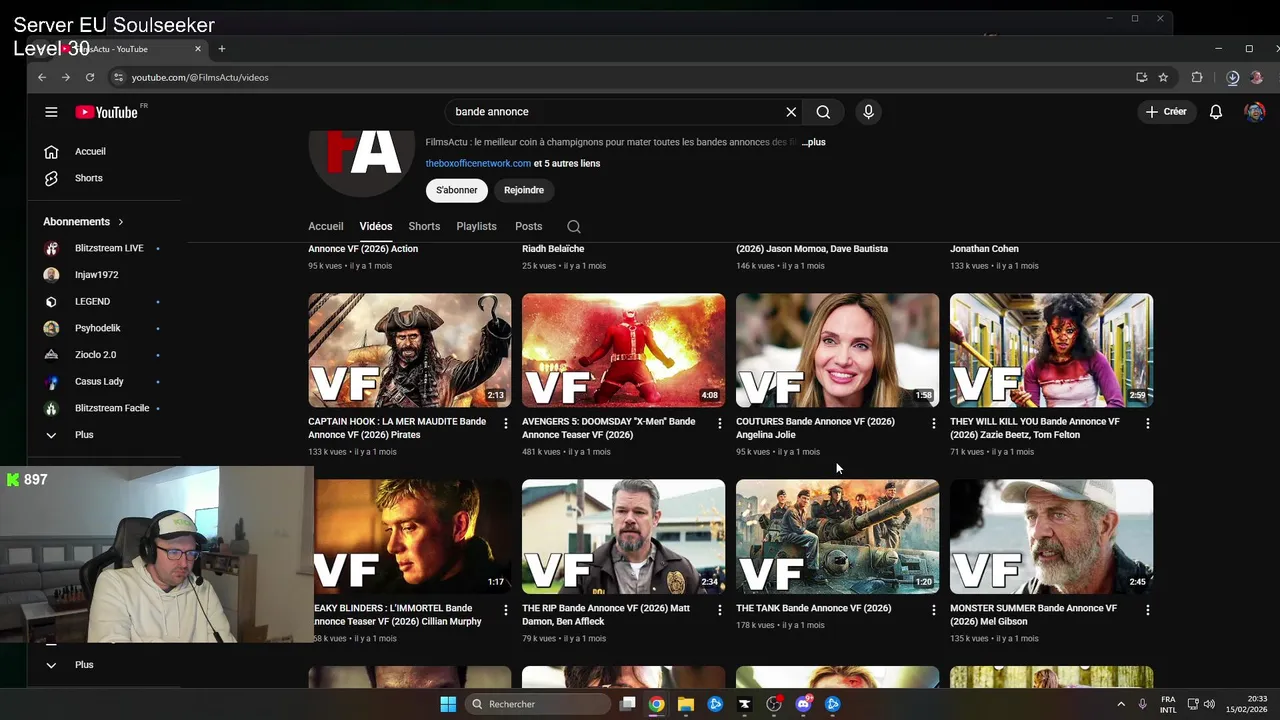
Task: Click the magnifier search button
Action: 823,112
